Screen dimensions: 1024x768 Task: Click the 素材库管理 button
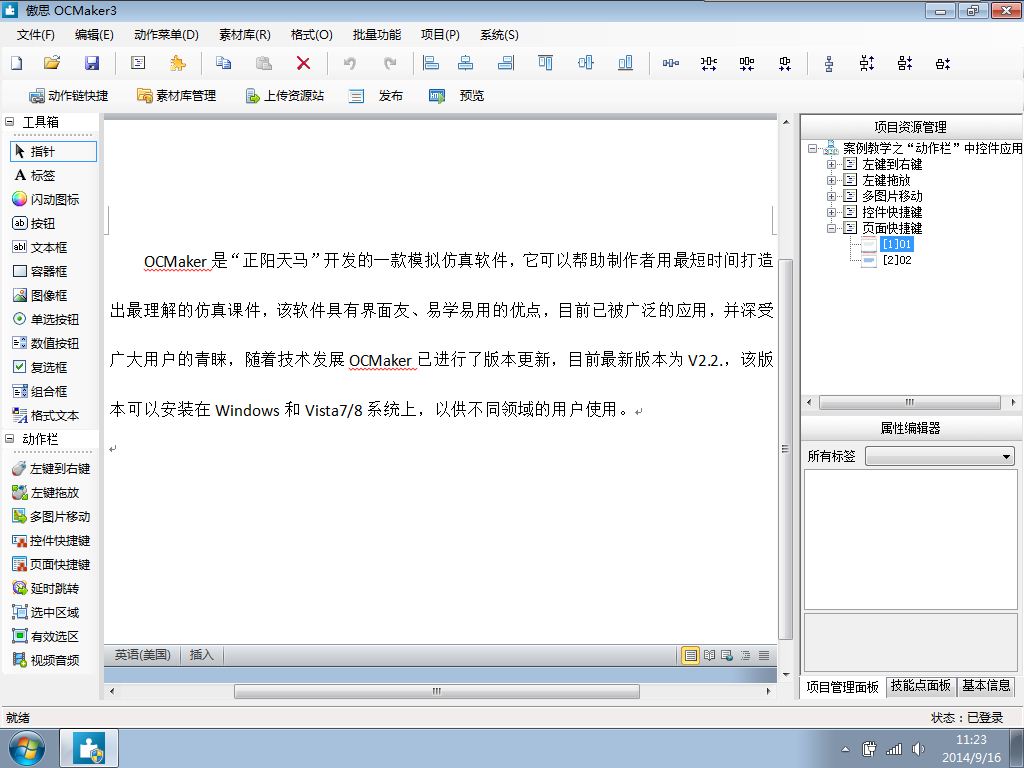tap(176, 96)
